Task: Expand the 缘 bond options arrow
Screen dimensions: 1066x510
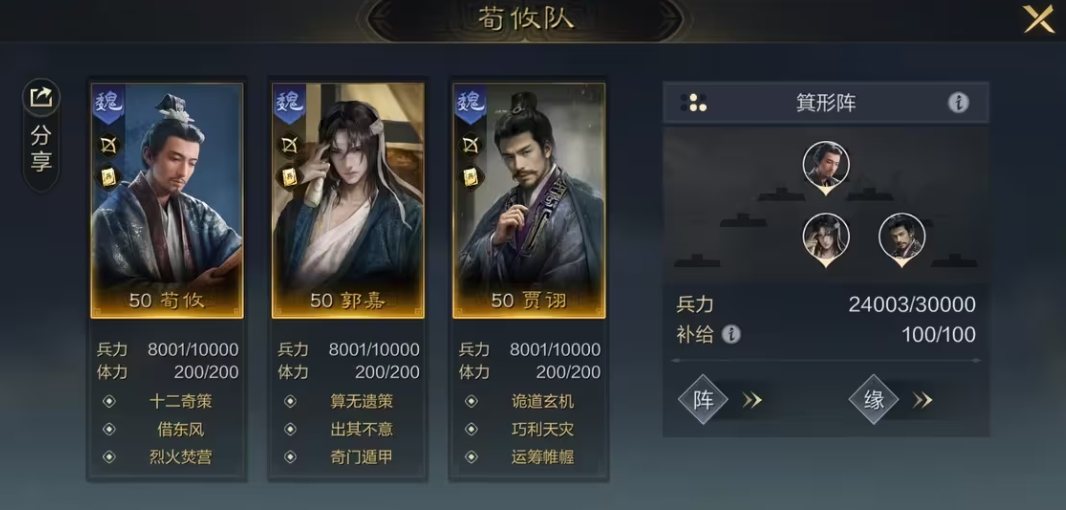Action: click(922, 400)
